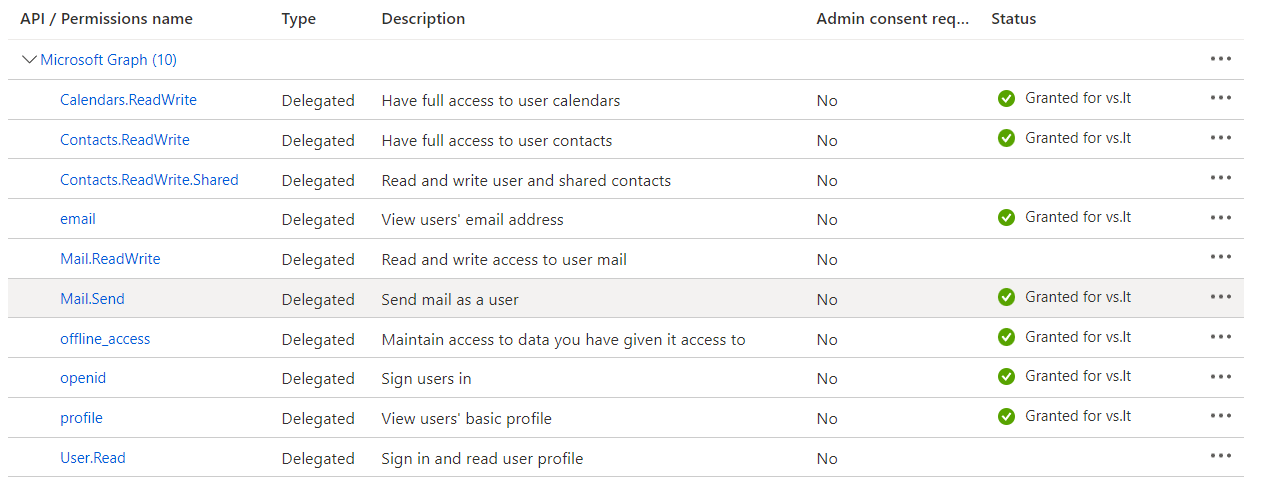The width and height of the screenshot is (1269, 492).
Task: Open Microsoft Graph (10) API link
Action: click(x=108, y=60)
